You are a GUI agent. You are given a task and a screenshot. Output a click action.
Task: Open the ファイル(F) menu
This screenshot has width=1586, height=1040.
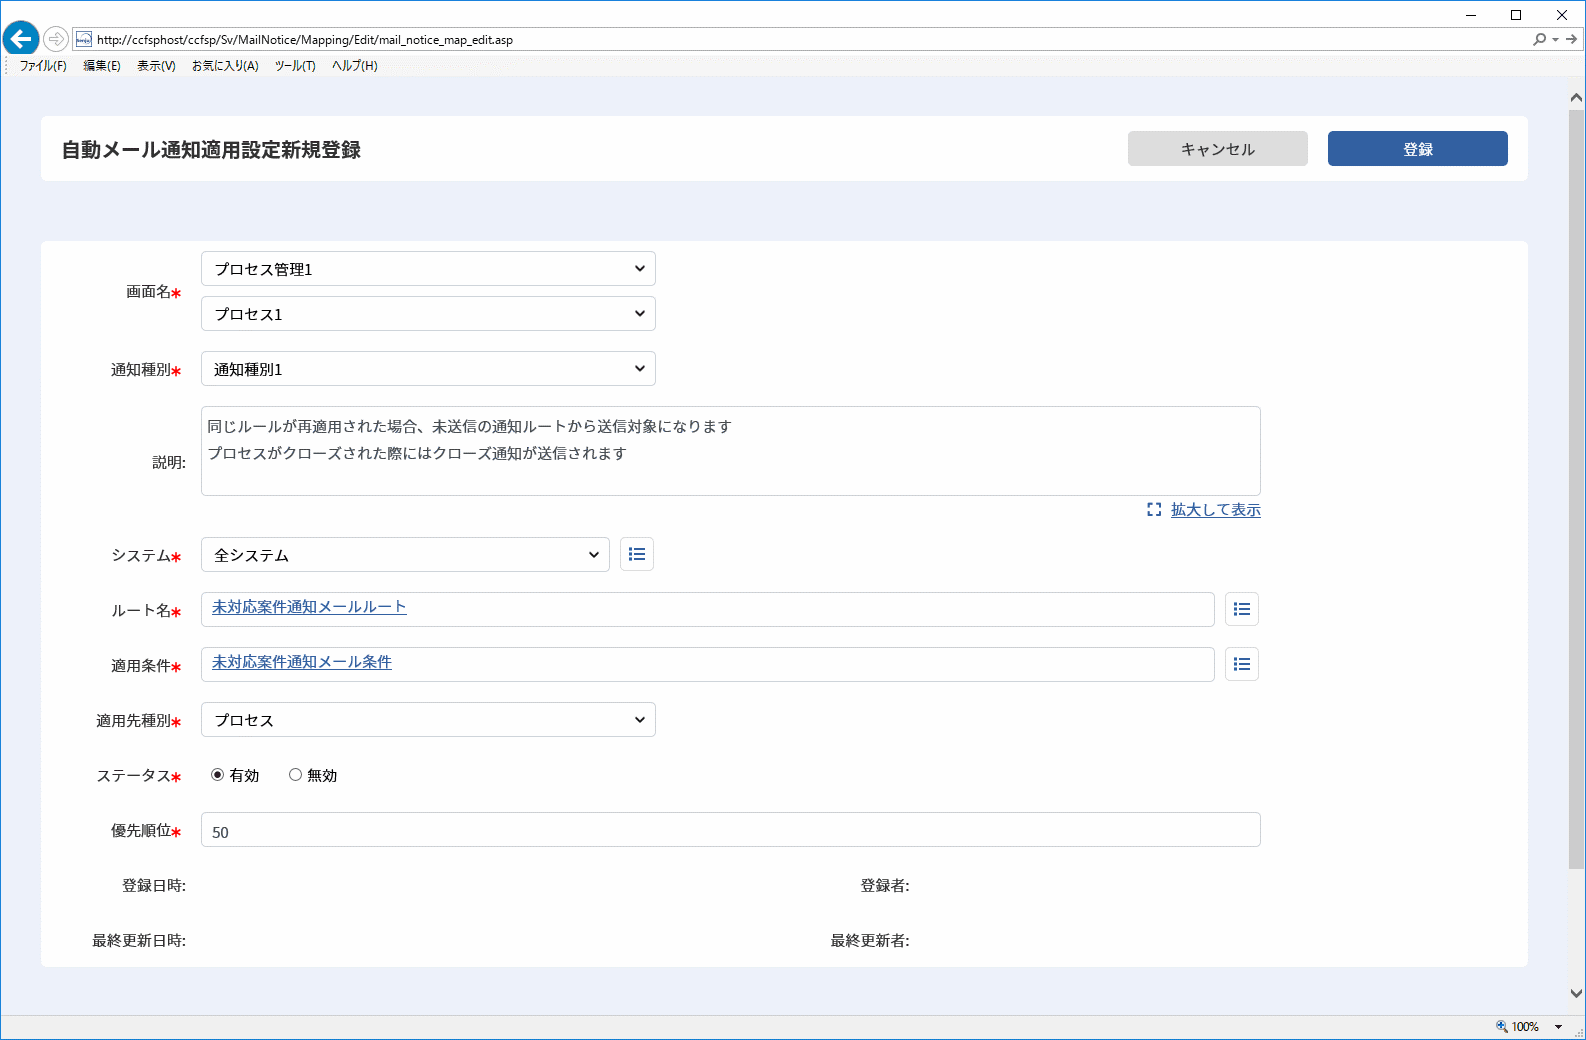[43, 66]
